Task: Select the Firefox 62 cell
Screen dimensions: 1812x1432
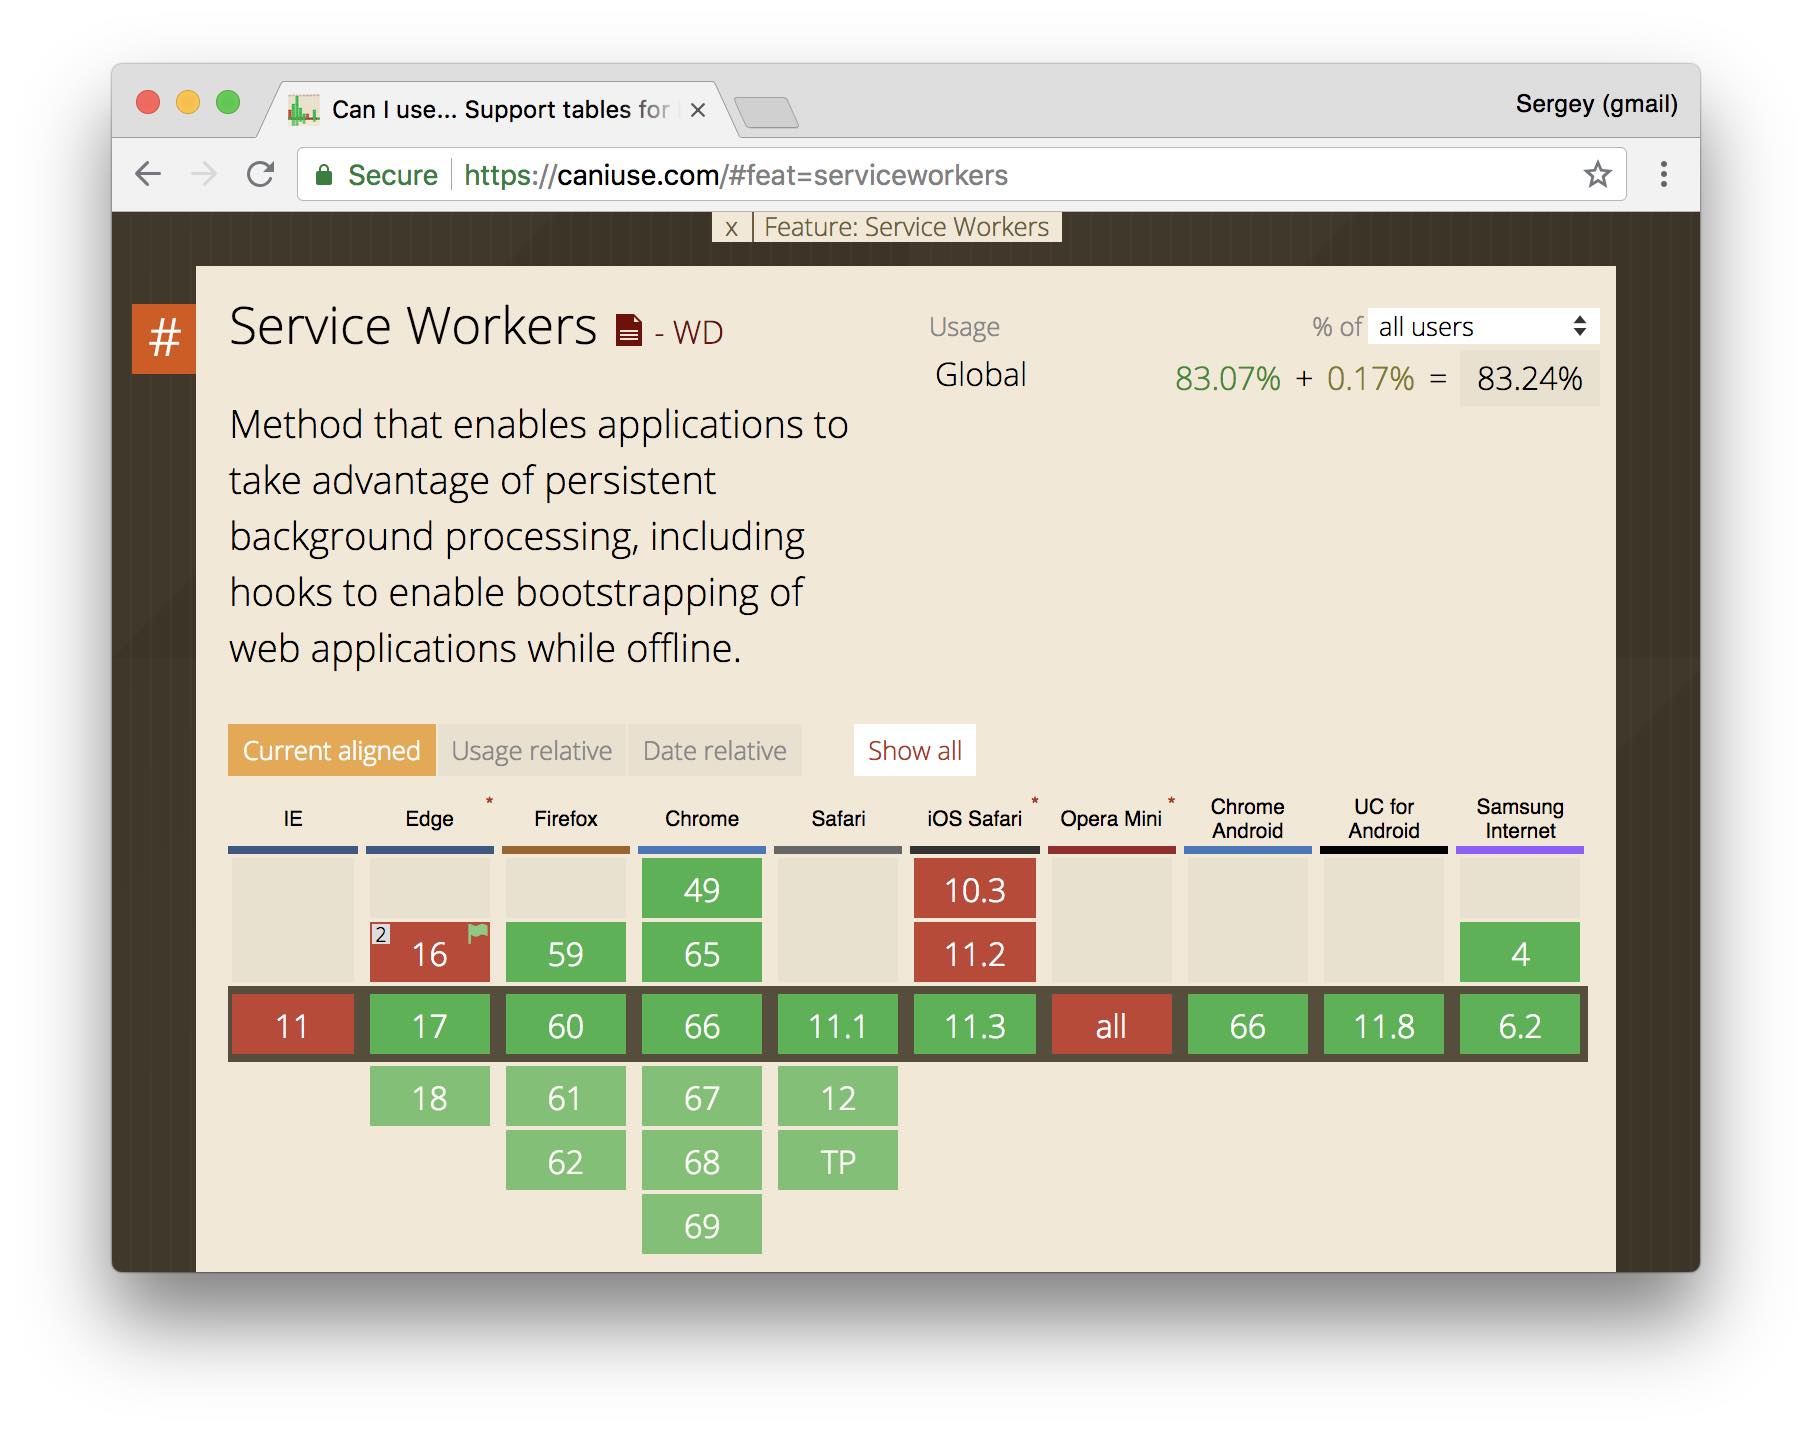Action: click(x=566, y=1161)
